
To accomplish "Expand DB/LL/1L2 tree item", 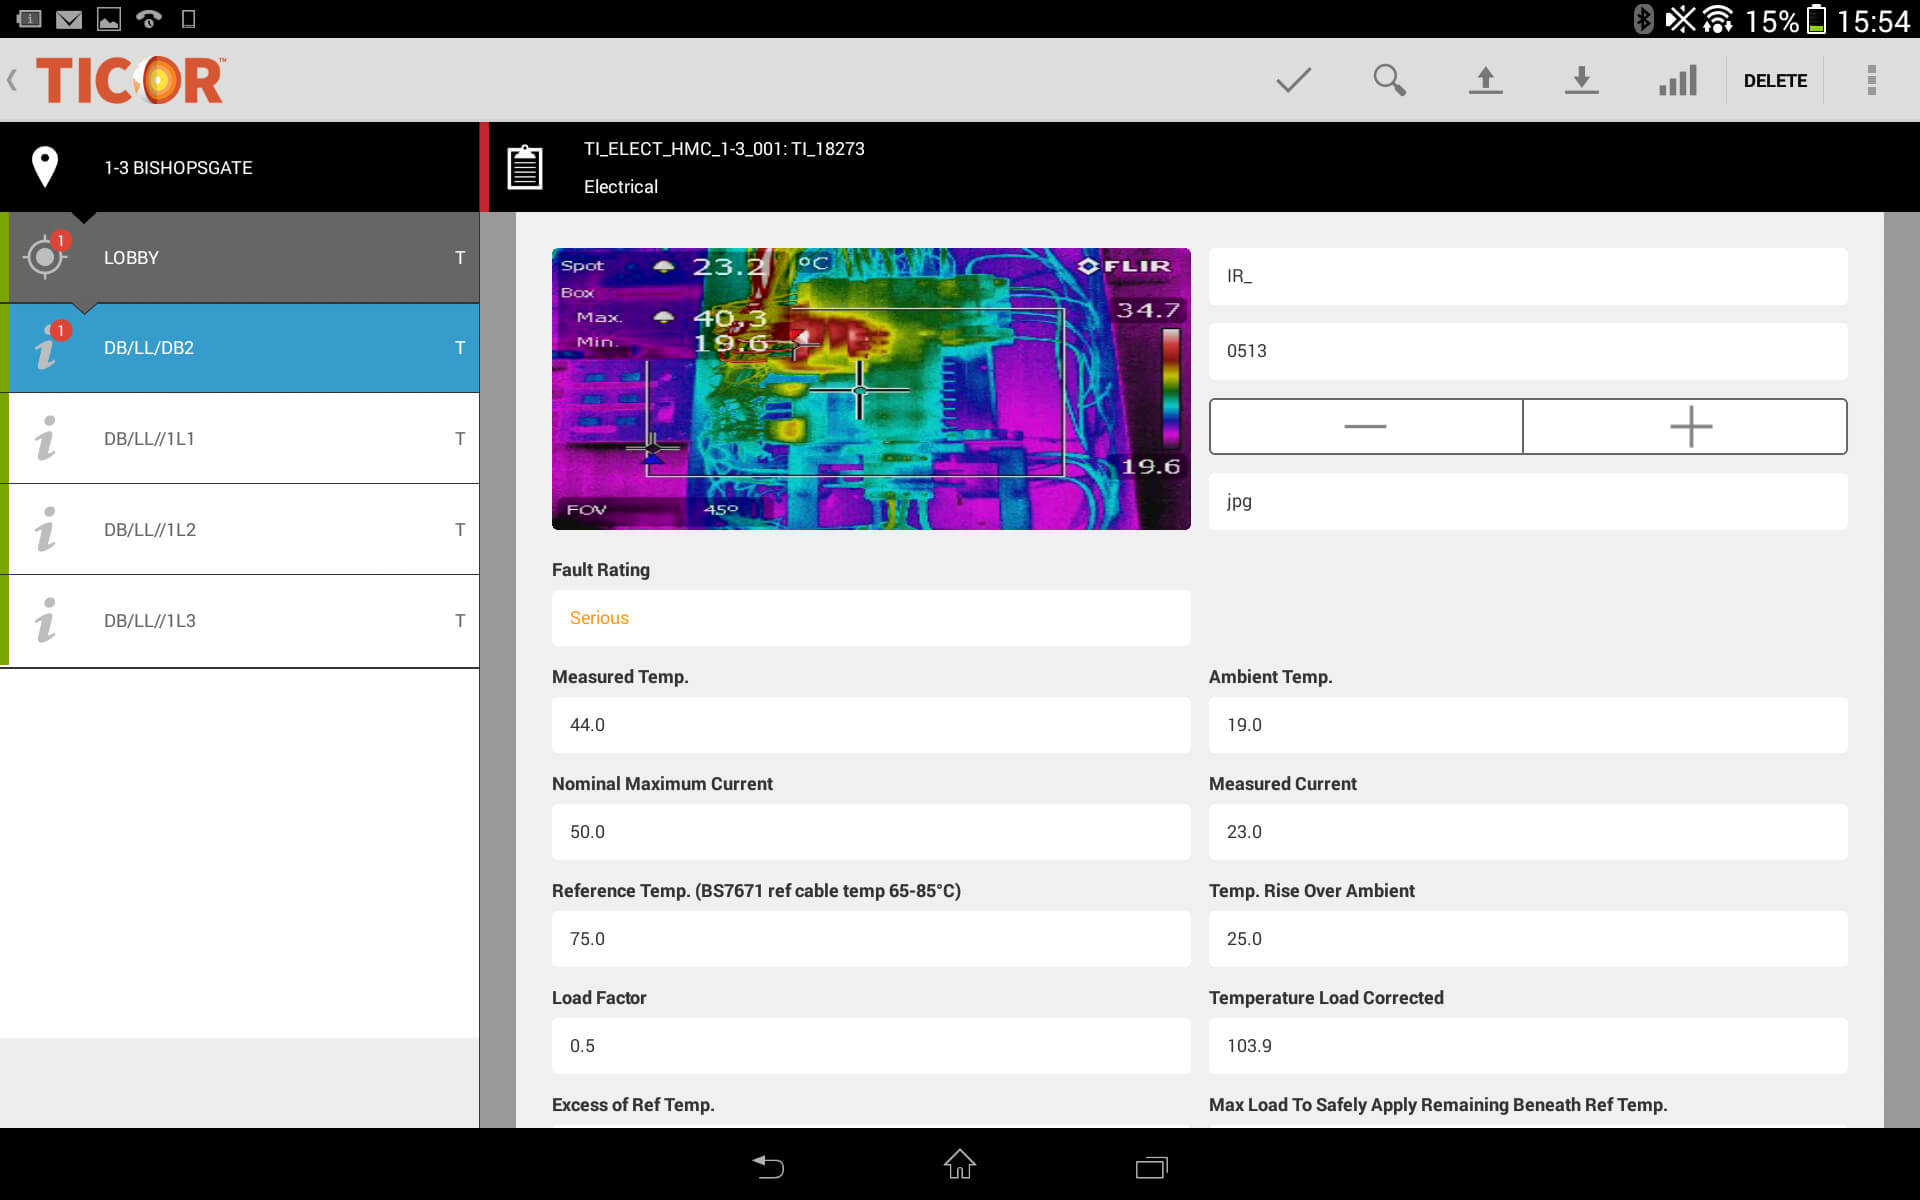I will pos(242,529).
